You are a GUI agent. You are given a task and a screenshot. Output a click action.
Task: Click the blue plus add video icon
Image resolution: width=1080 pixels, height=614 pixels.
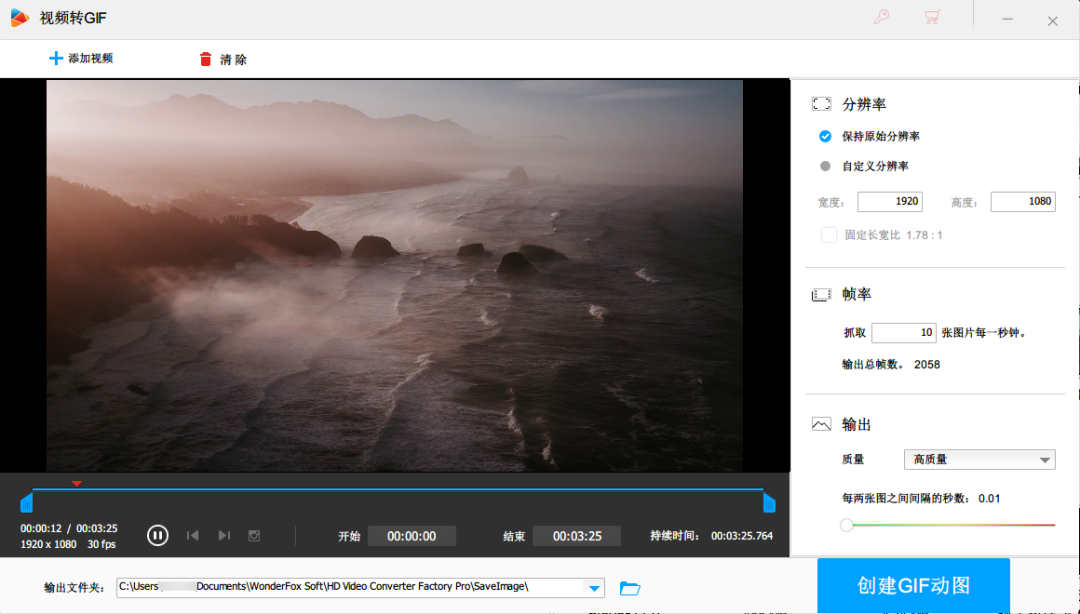[x=56, y=58]
